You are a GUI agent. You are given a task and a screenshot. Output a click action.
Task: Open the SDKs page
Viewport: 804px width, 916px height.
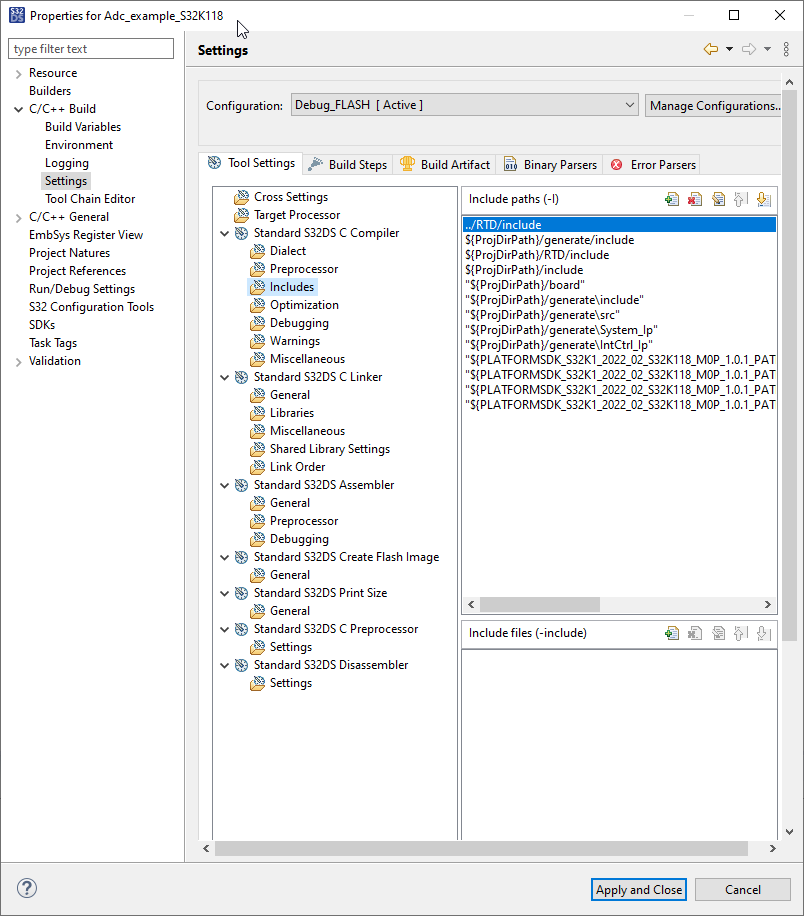(42, 325)
